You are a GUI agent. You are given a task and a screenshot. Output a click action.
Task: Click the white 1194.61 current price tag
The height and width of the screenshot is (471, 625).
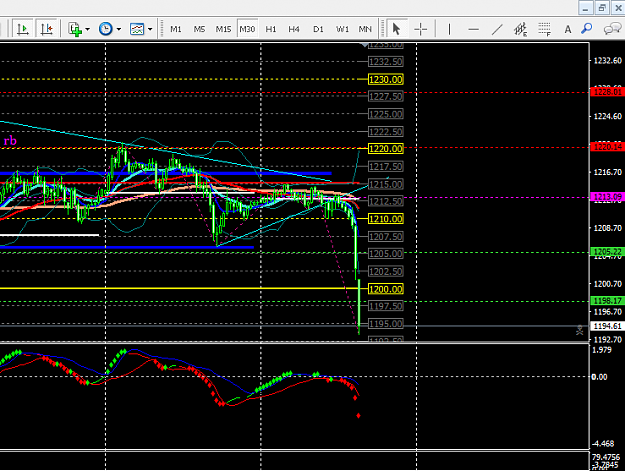point(607,326)
